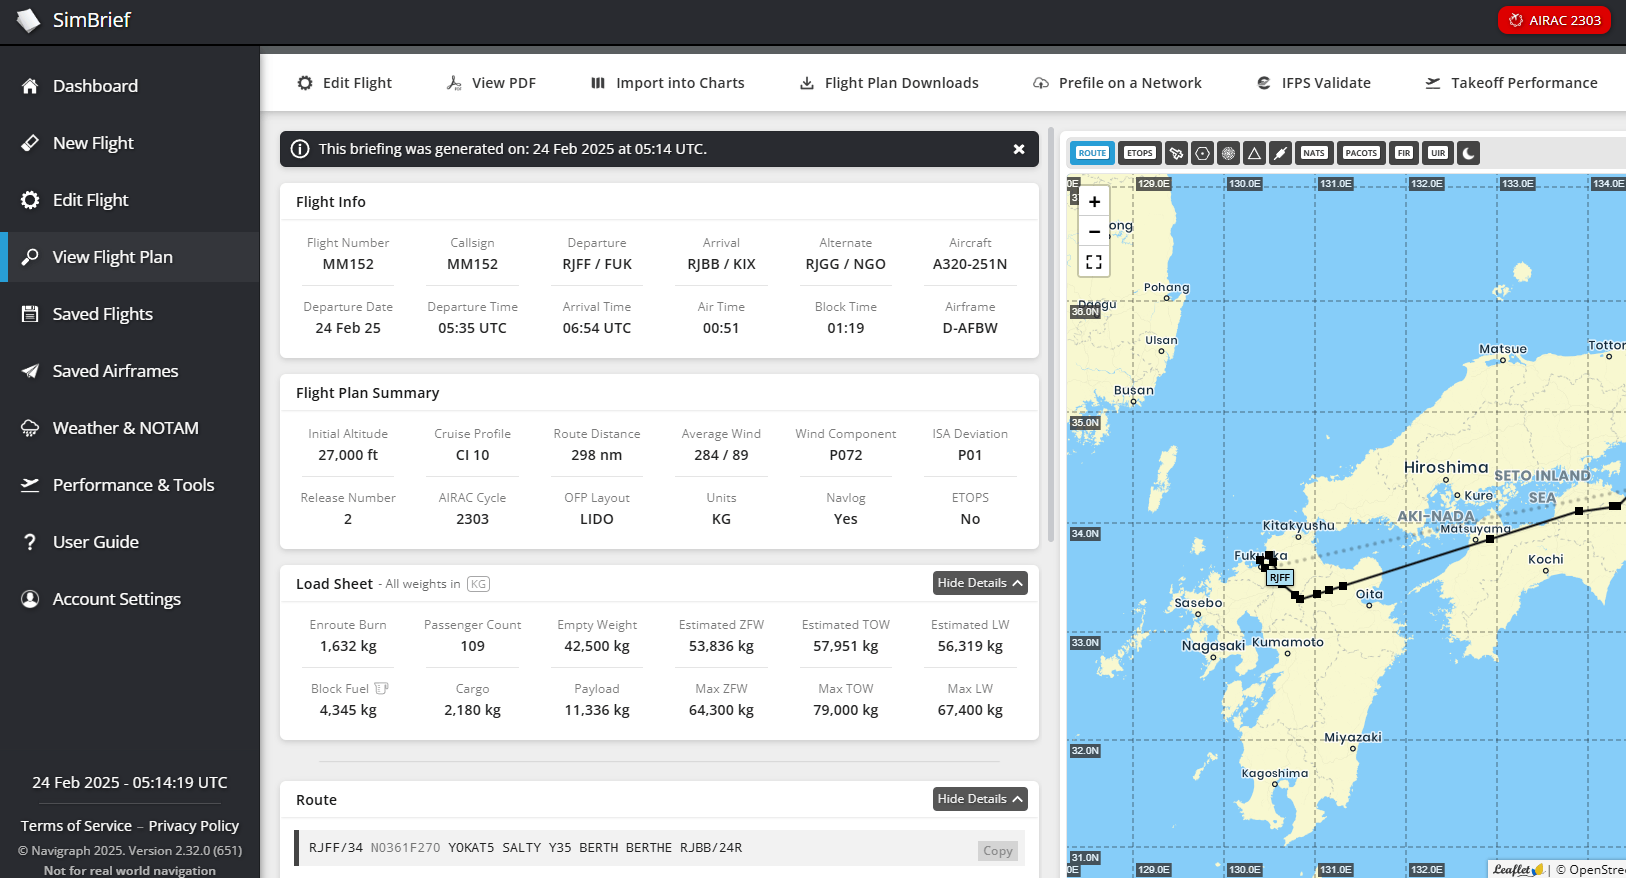Click the briefing panel vertical scrollbar
Viewport: 1626px width, 878px height.
tap(1051, 334)
